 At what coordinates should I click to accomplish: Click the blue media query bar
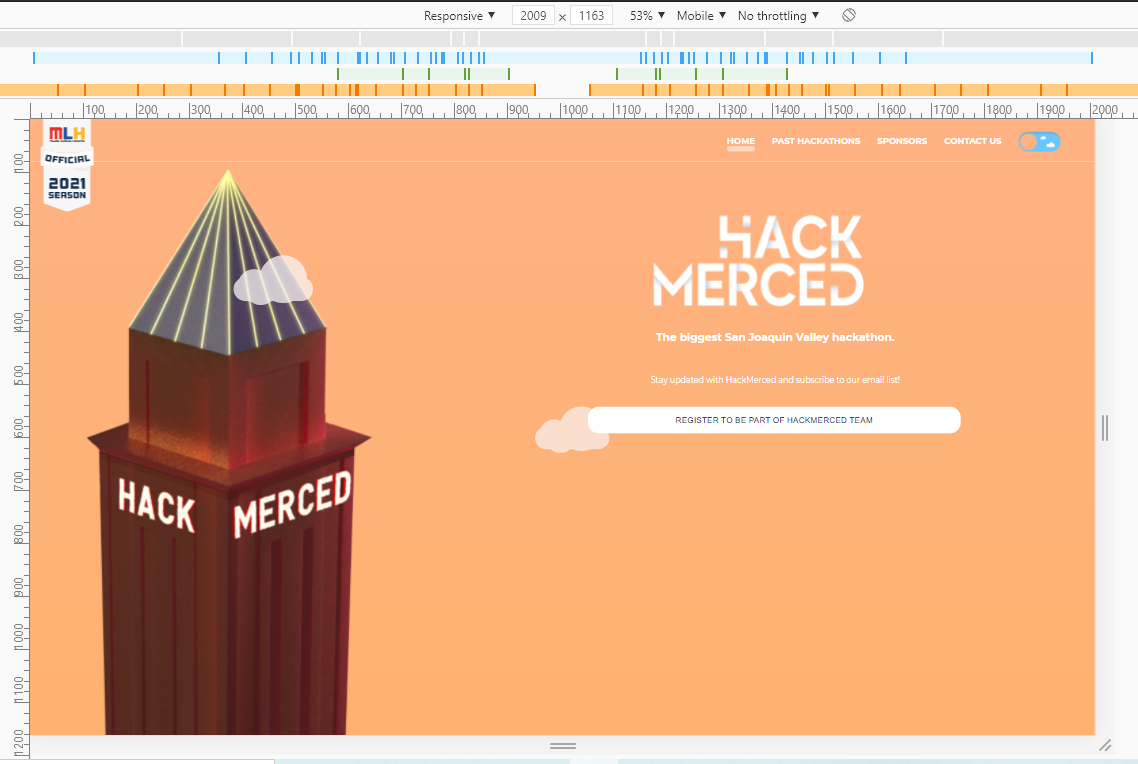pyautogui.click(x=562, y=58)
